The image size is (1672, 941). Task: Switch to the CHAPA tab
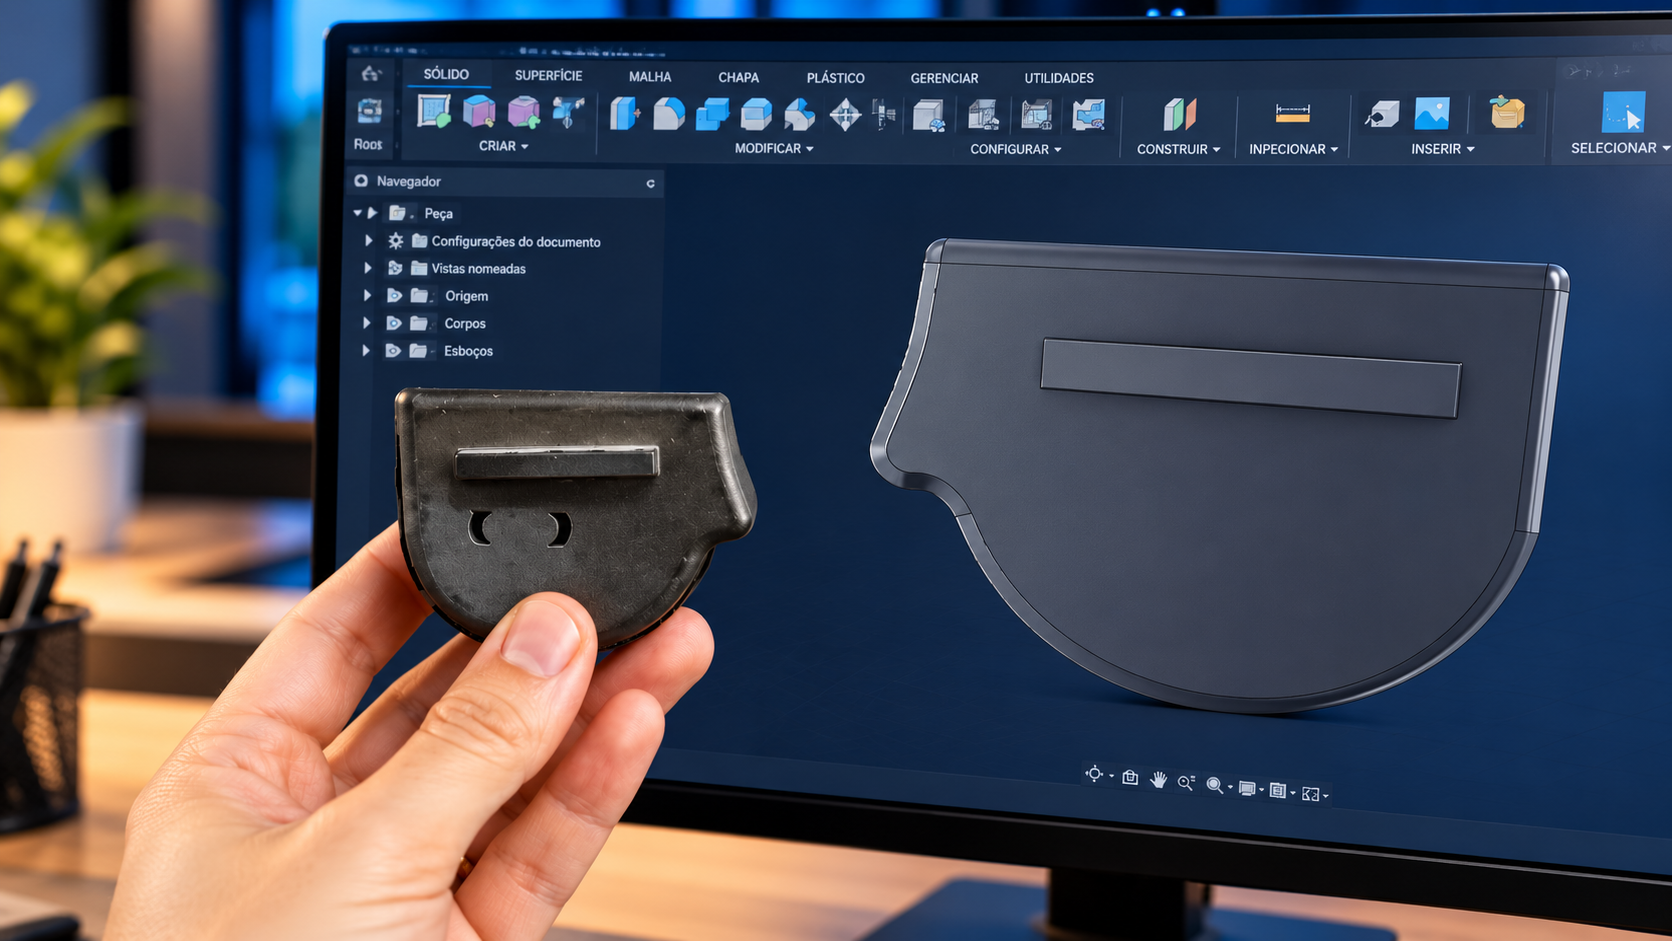pyautogui.click(x=738, y=77)
